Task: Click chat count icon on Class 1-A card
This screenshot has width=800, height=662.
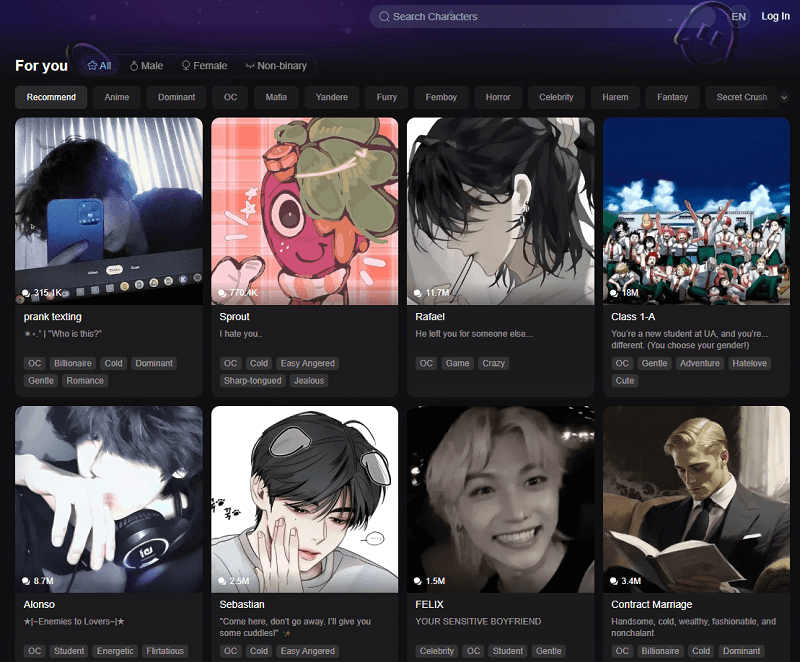Action: tap(614, 293)
